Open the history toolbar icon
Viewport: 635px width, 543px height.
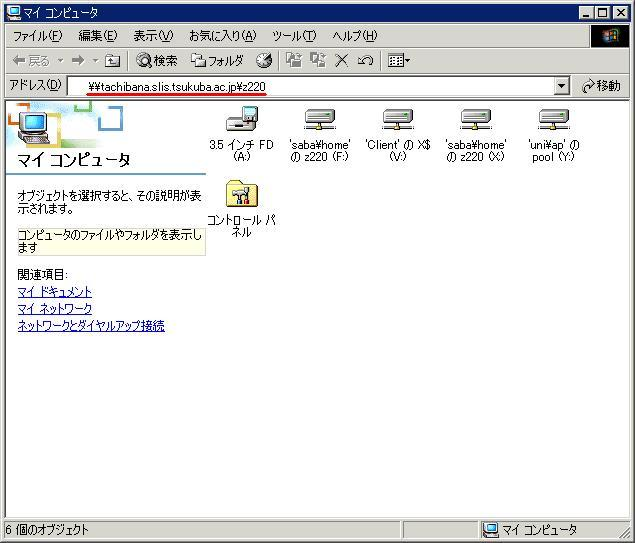[264, 61]
